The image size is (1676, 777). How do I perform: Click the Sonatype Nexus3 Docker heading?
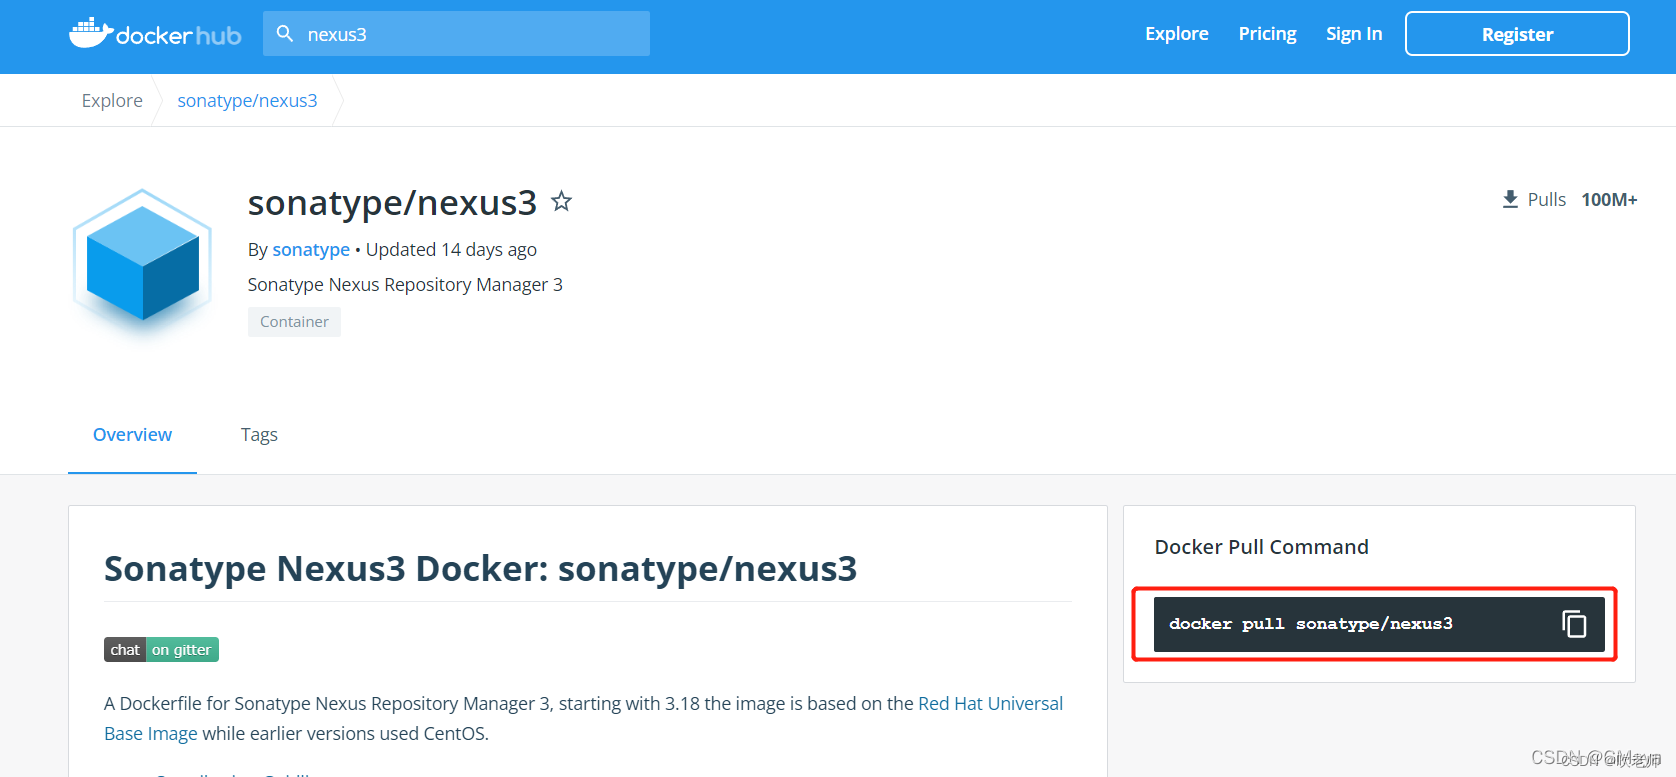480,568
